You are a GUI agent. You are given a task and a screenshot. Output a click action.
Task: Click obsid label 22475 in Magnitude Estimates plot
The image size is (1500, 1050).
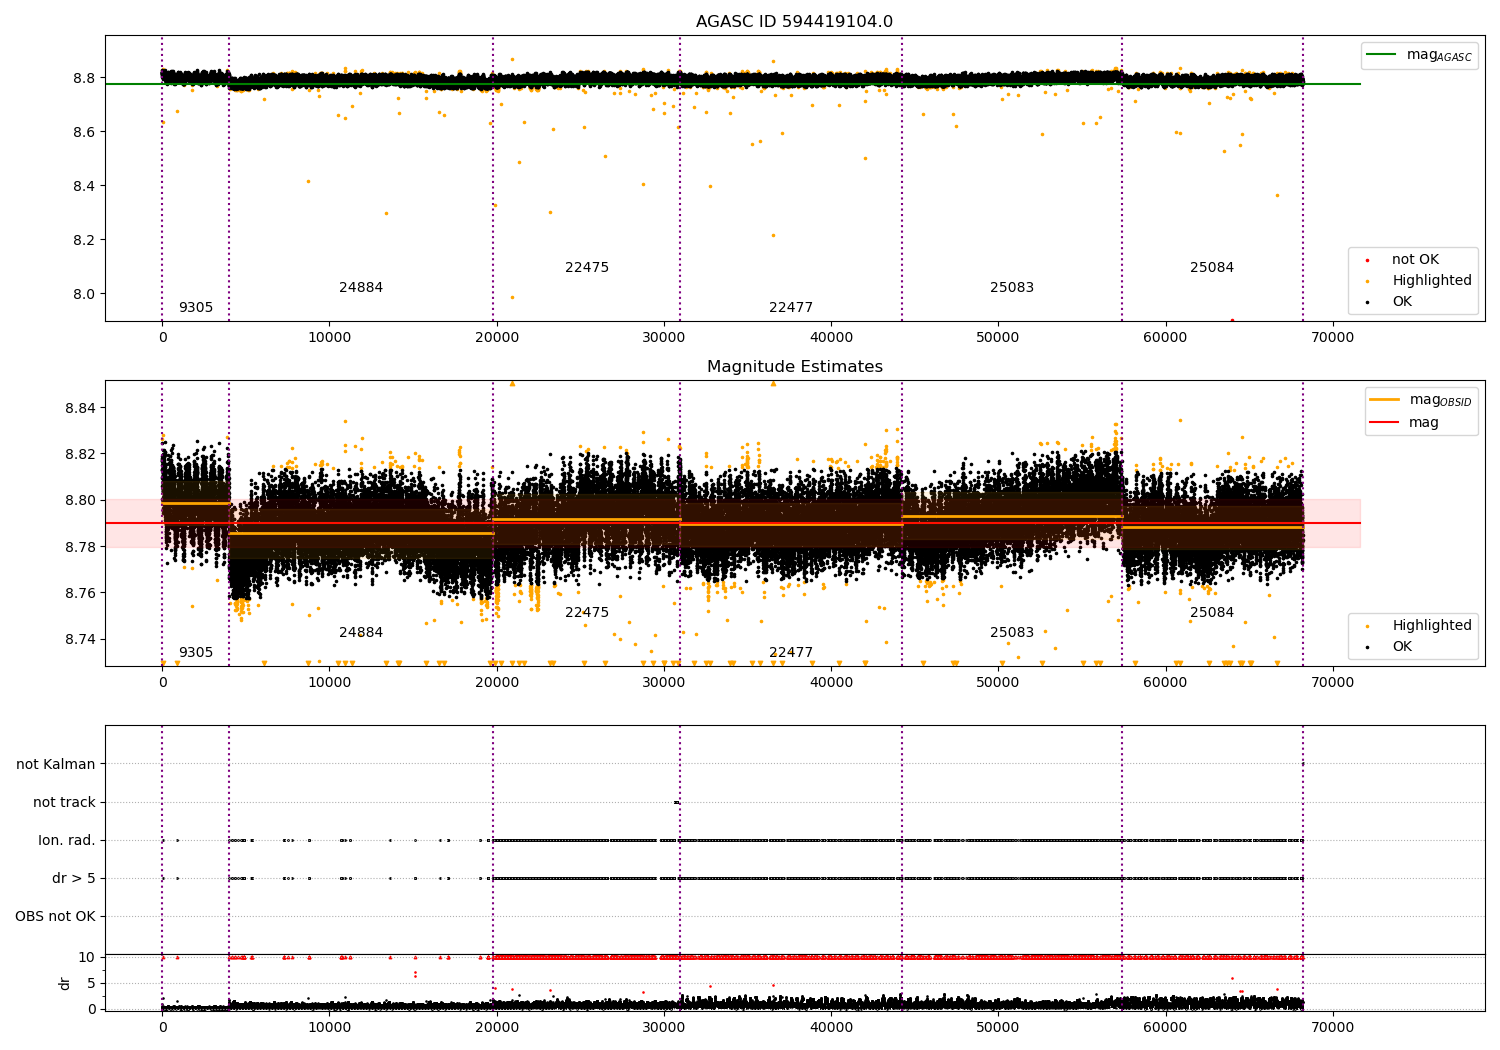pyautogui.click(x=587, y=613)
